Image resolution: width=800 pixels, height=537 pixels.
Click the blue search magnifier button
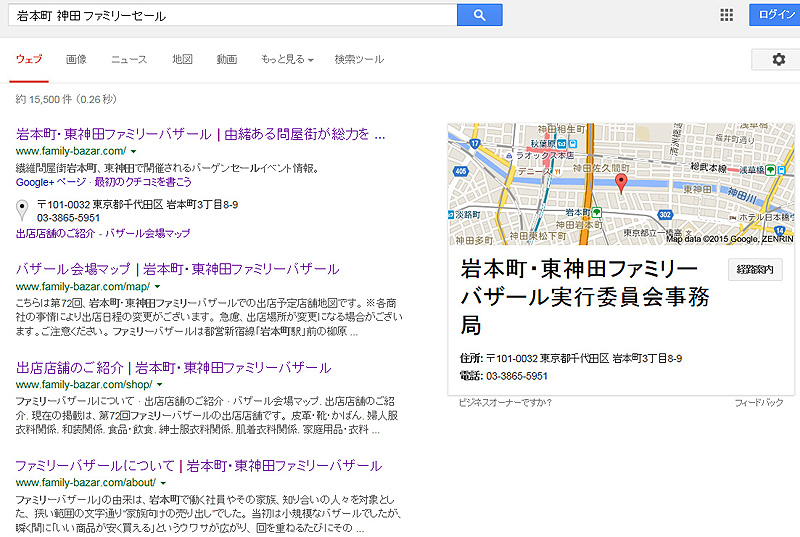click(480, 15)
